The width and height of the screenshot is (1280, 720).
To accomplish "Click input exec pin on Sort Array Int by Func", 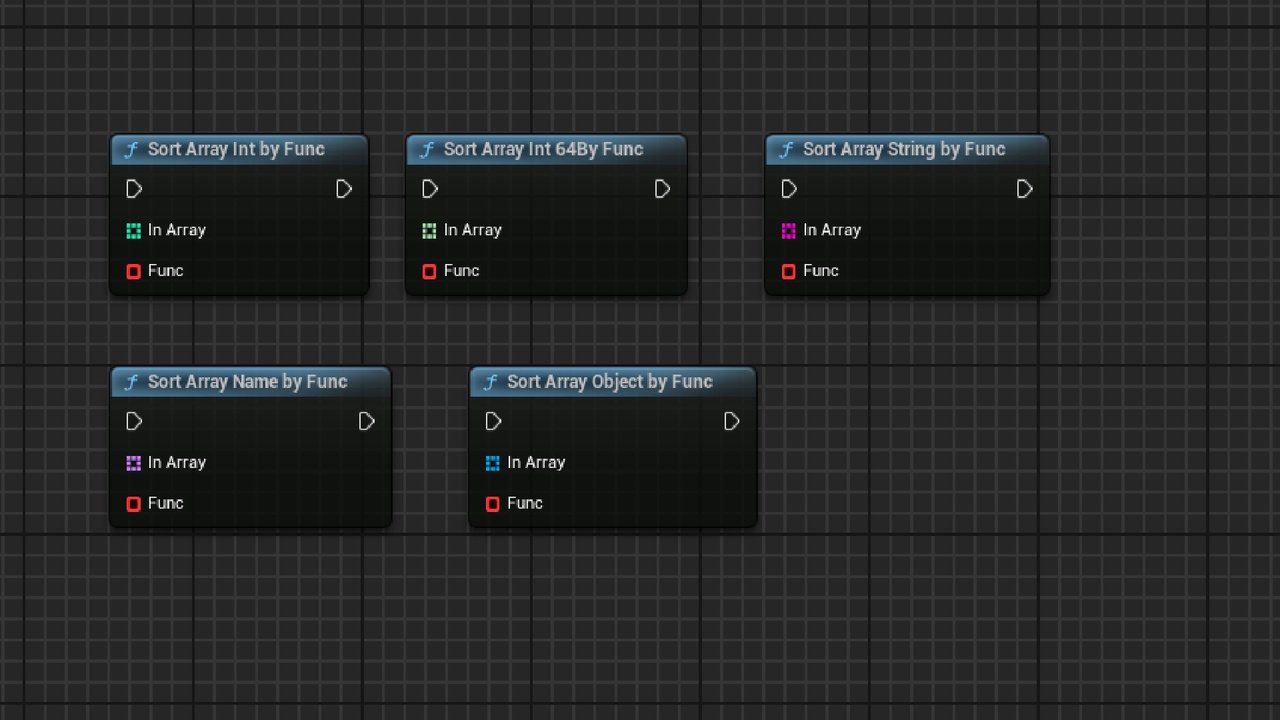I will [134, 189].
